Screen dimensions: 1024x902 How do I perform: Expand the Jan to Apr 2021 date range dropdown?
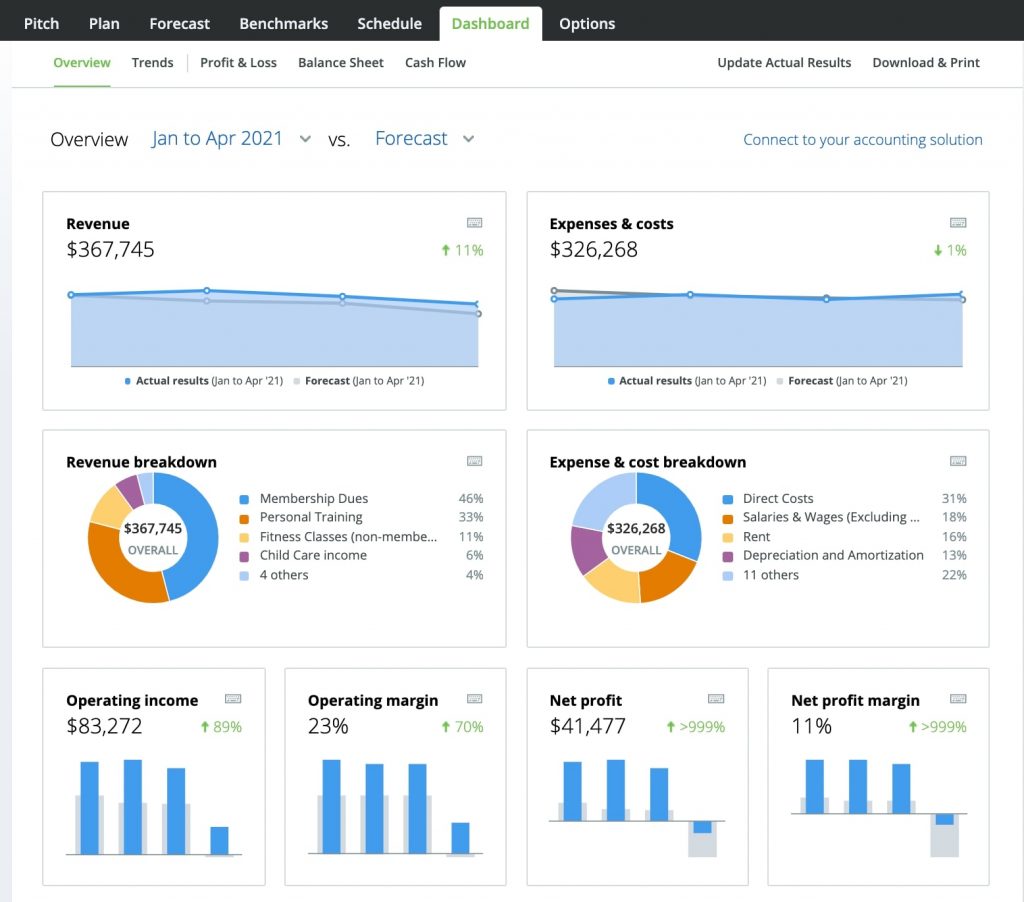tap(231, 138)
